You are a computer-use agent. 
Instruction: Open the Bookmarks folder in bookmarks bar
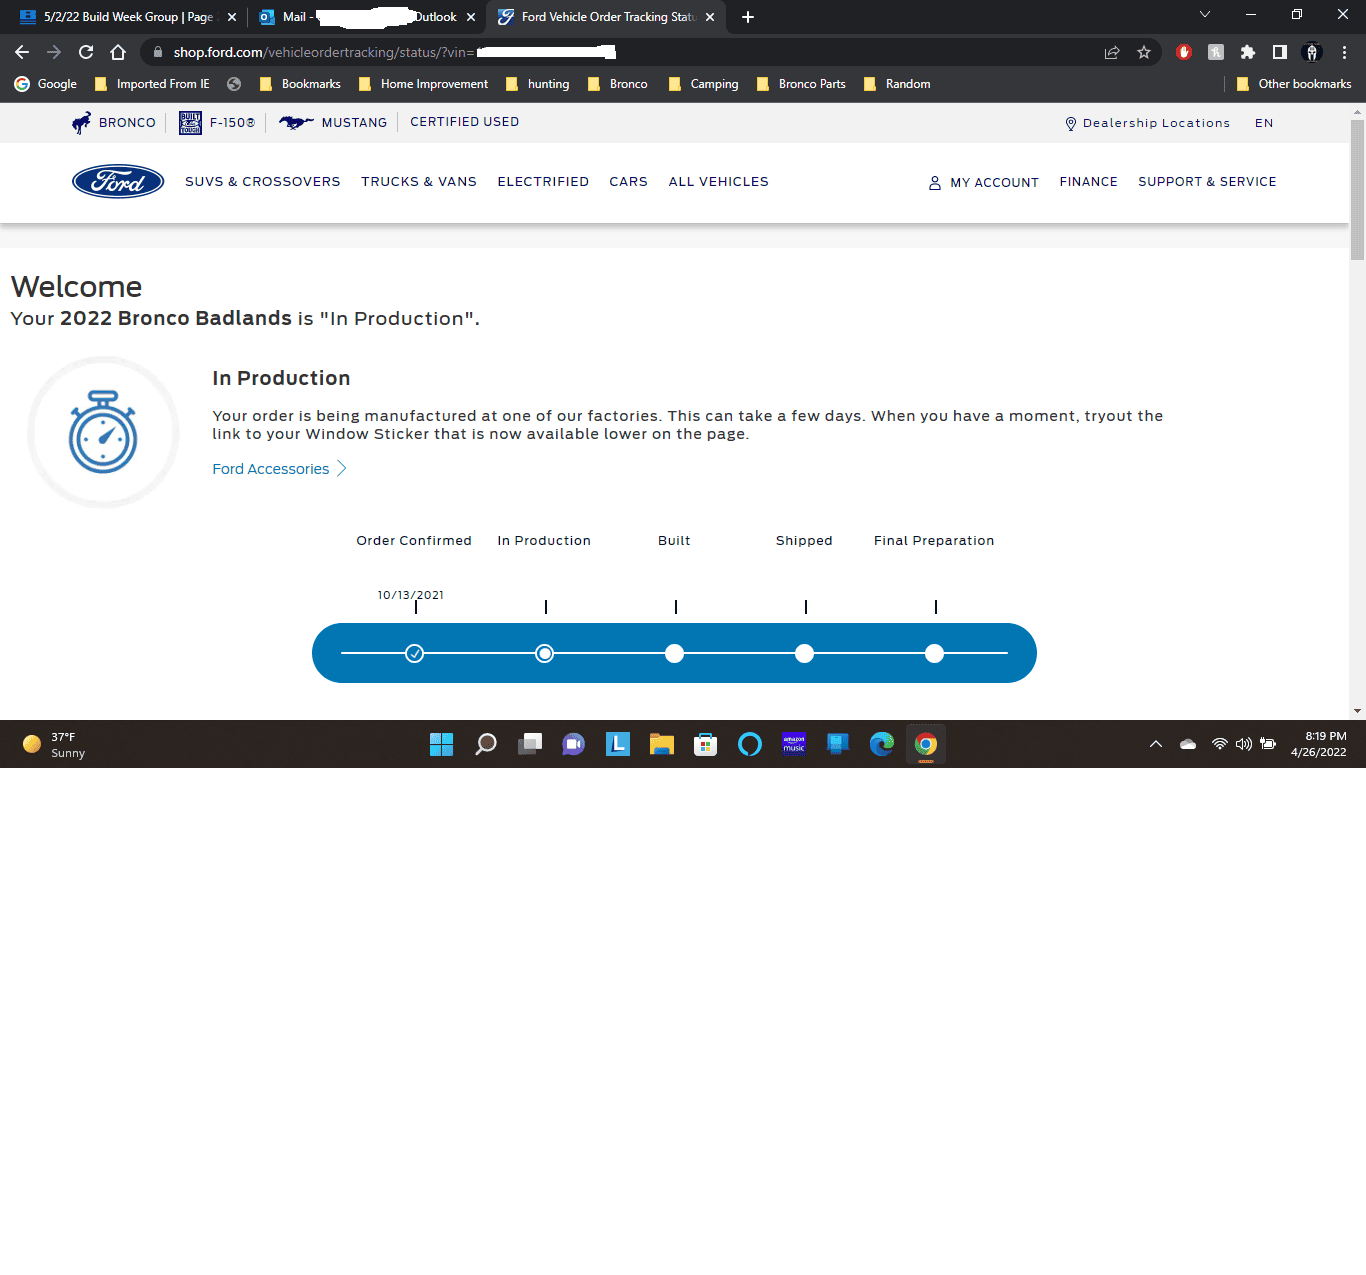tap(300, 84)
